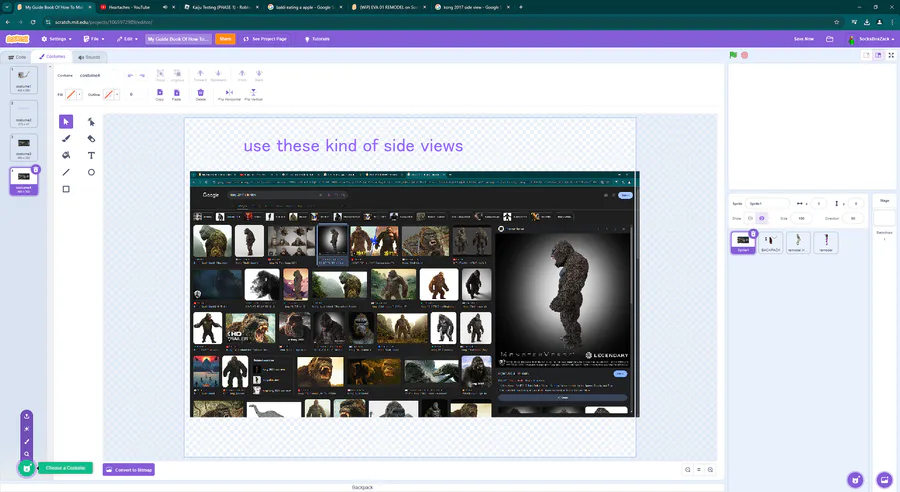
Task: Select the Fill bucket tool
Action: pos(66,155)
